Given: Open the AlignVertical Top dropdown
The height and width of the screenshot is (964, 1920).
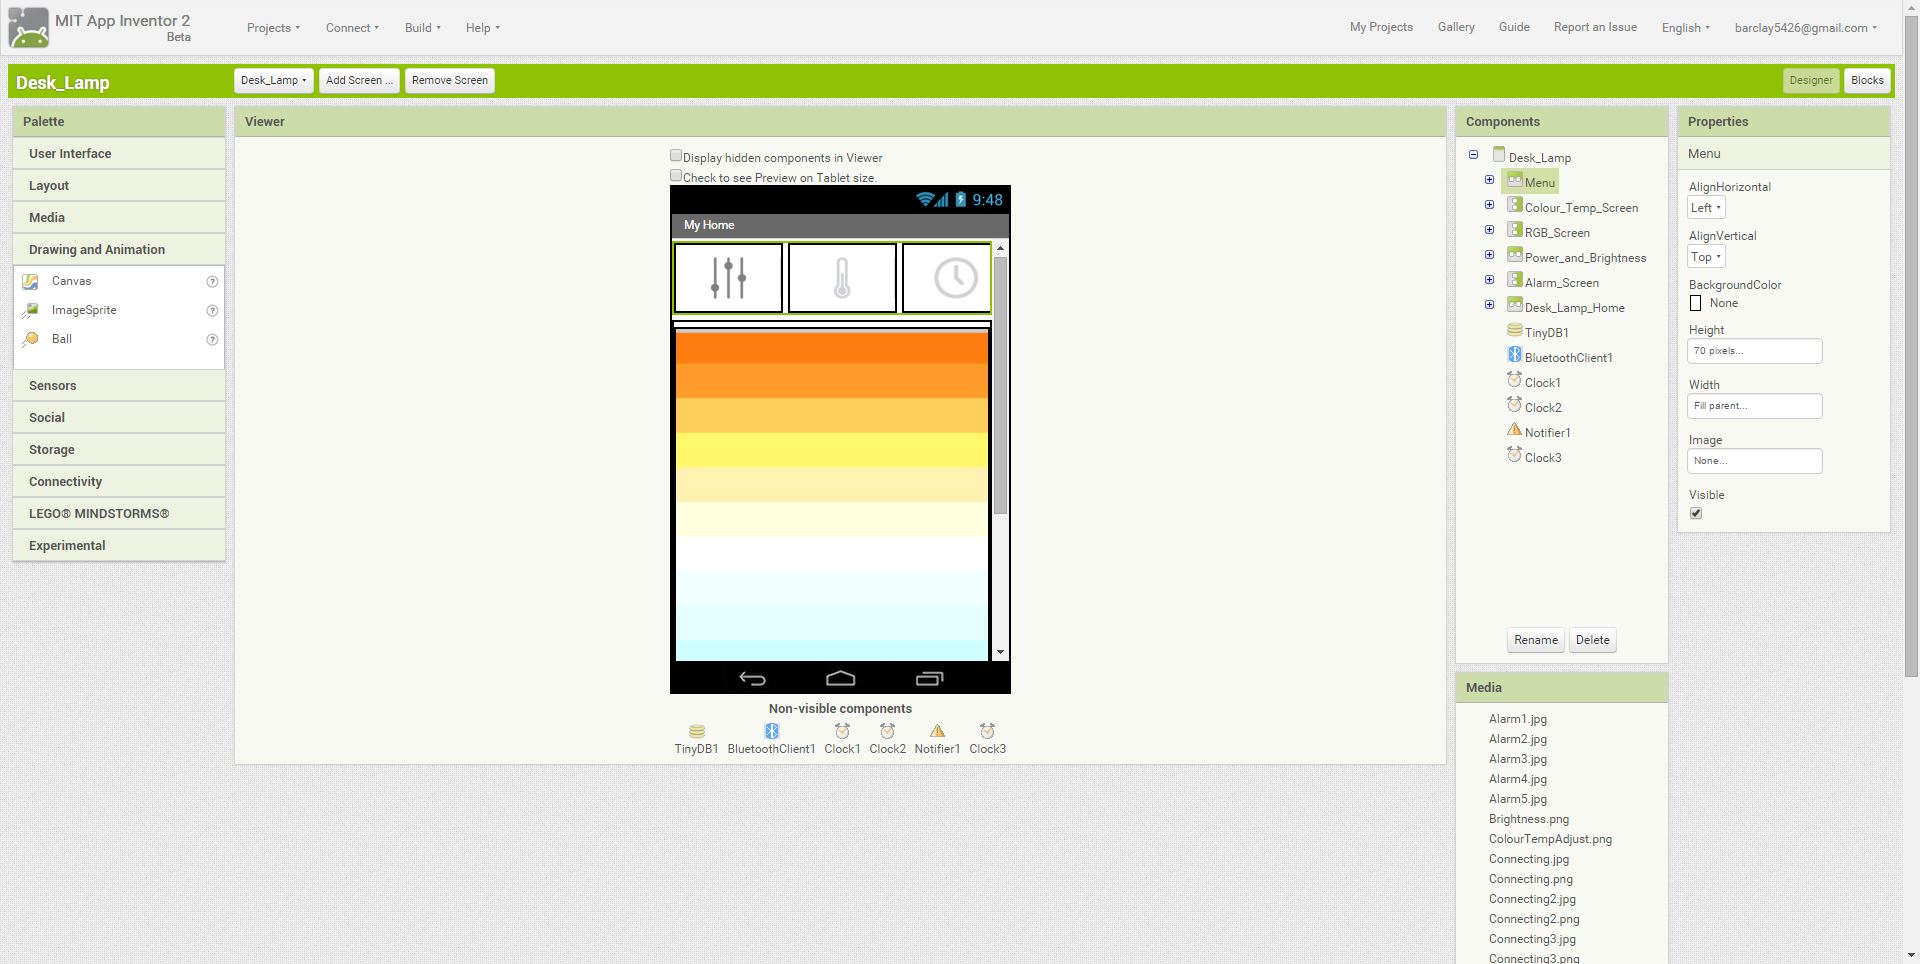Looking at the screenshot, I should (1706, 257).
